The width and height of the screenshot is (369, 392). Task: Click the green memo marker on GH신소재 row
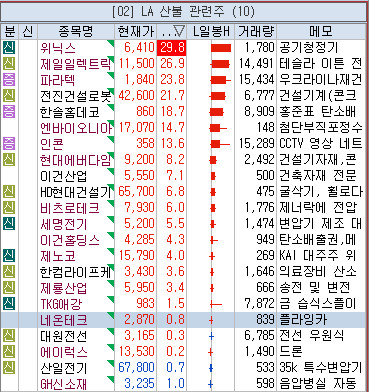[110, 380]
